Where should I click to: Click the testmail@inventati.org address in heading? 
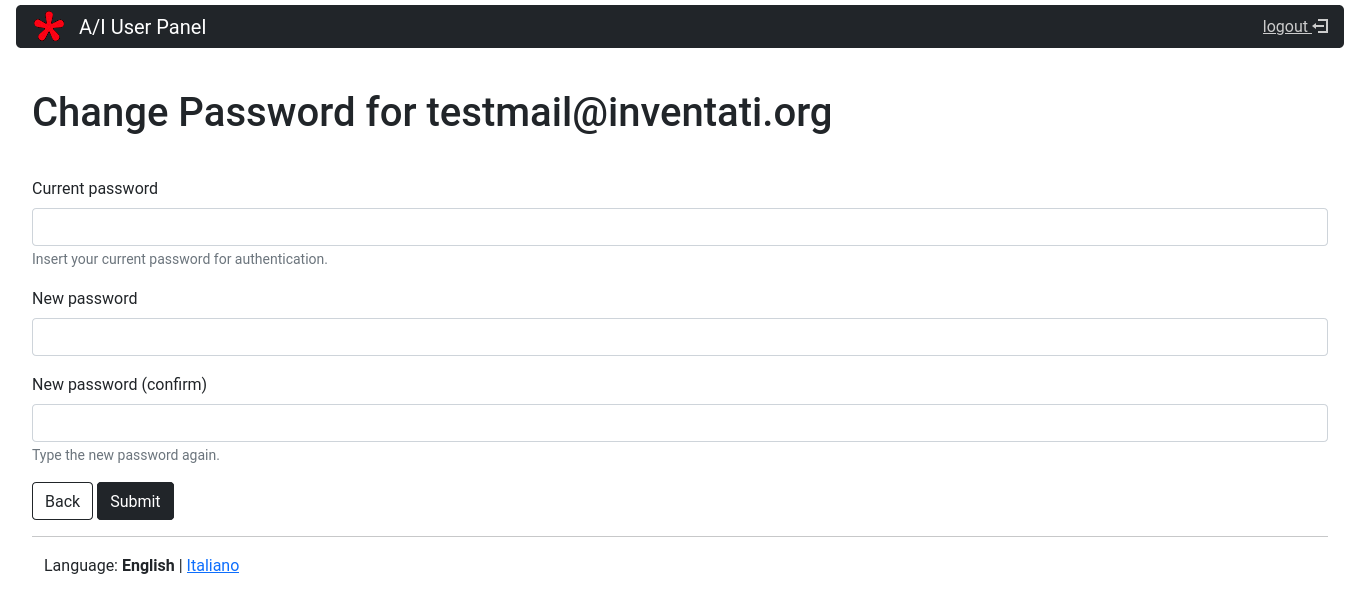629,112
